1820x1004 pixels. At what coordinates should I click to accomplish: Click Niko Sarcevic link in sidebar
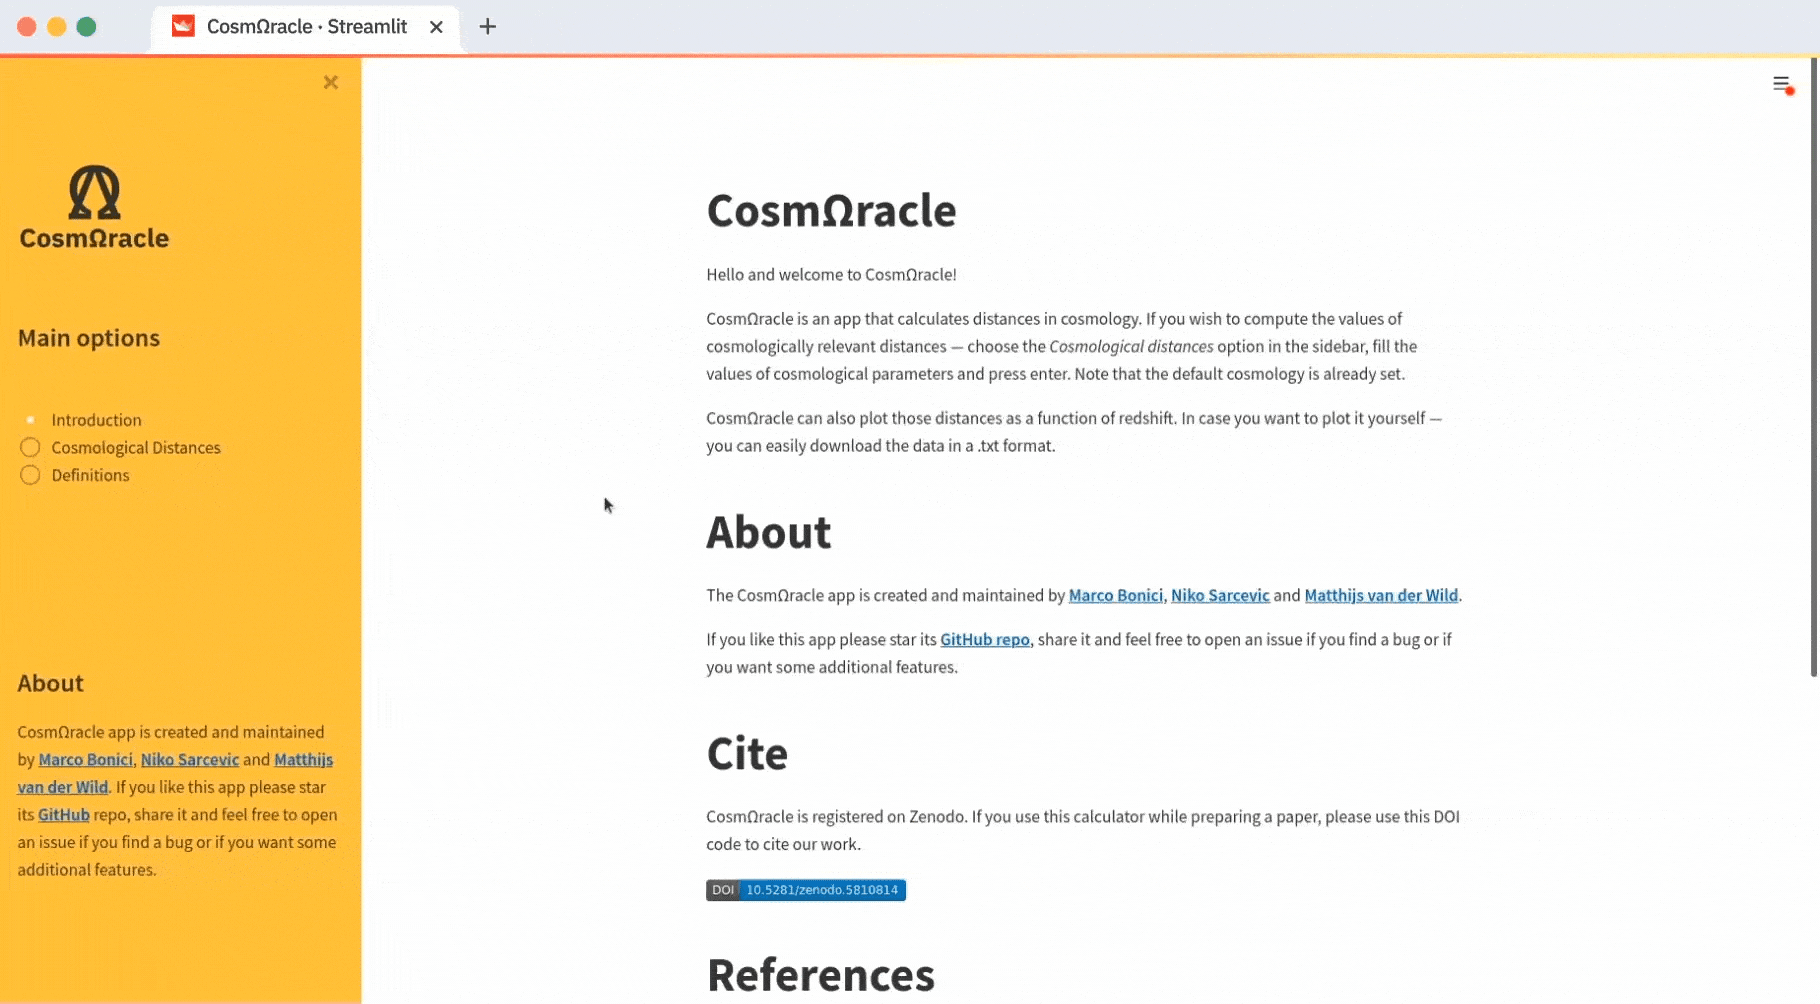coord(189,760)
